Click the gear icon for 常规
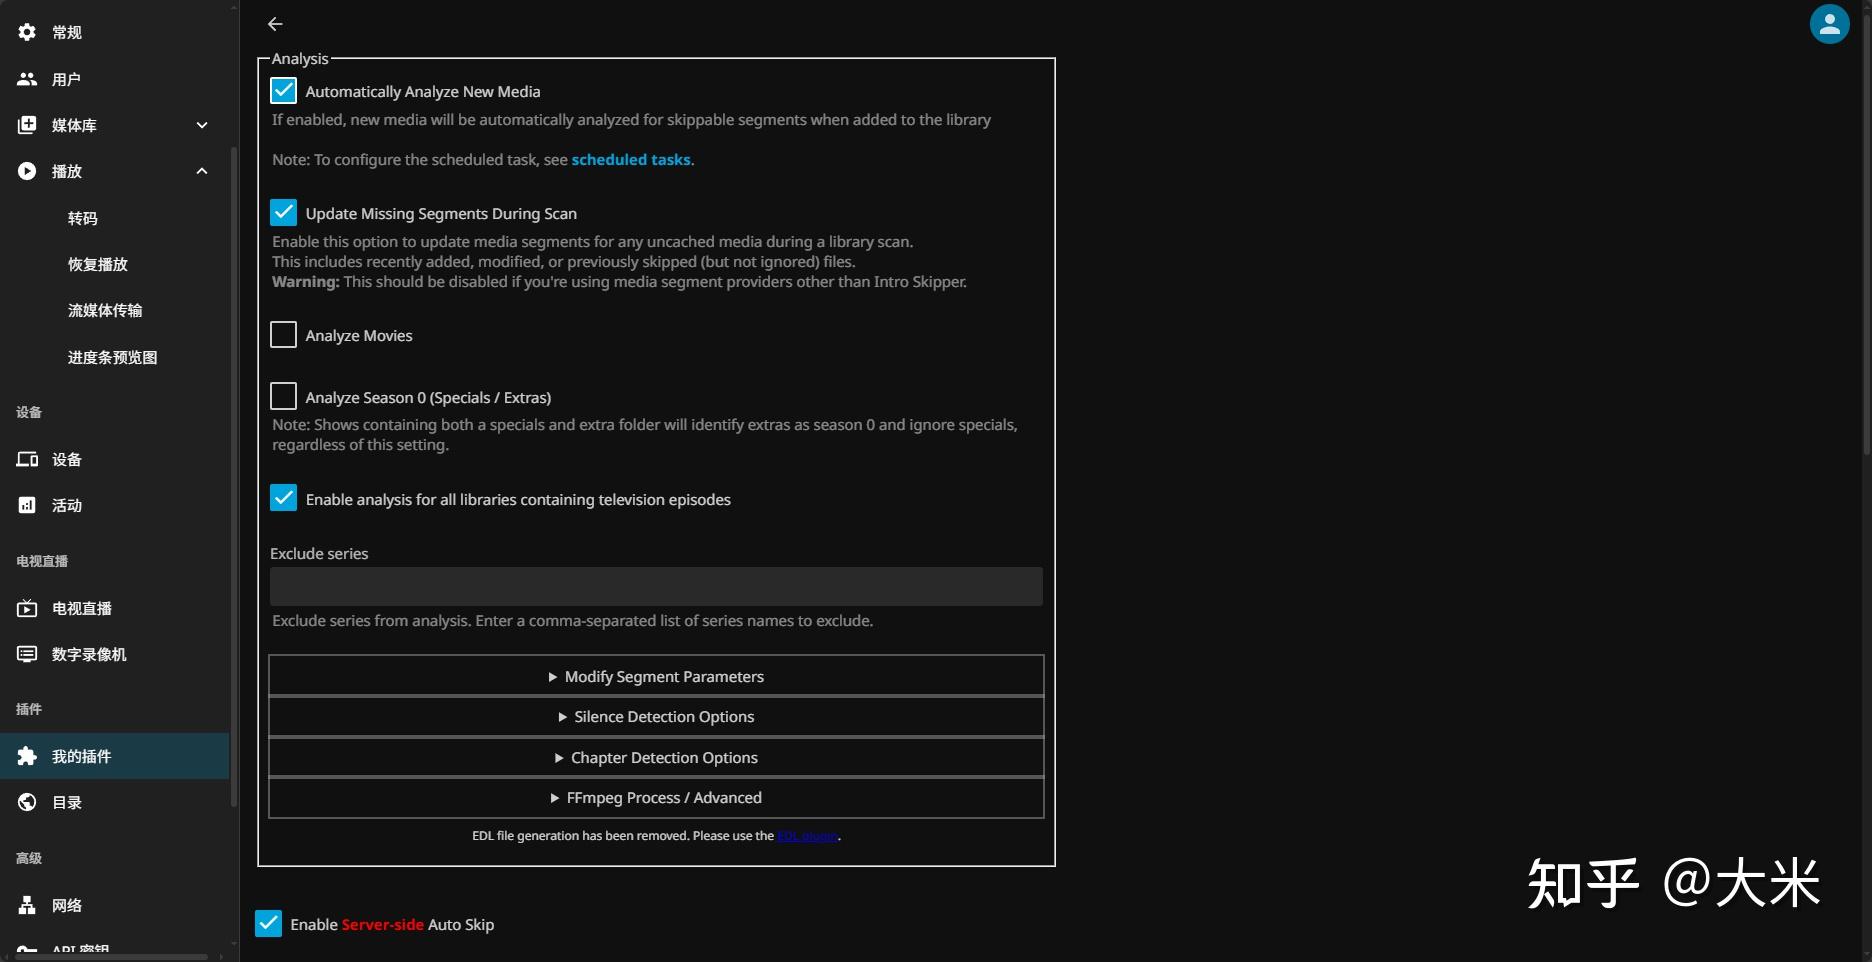Viewport: 1872px width, 962px height. click(x=27, y=32)
